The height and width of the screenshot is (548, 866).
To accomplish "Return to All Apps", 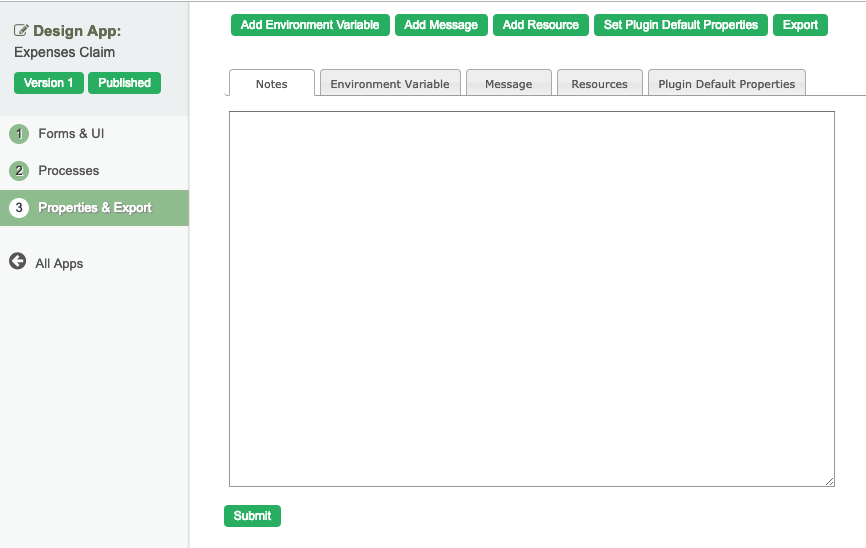I will 59,264.
